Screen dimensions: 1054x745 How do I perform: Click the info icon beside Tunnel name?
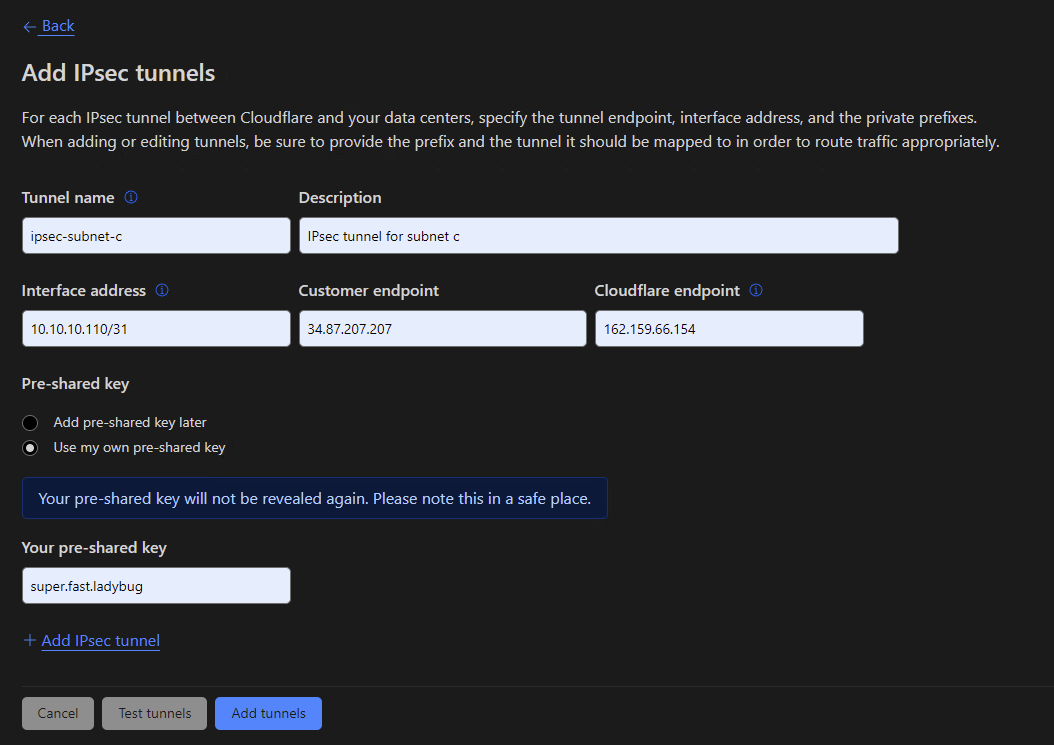pos(131,198)
